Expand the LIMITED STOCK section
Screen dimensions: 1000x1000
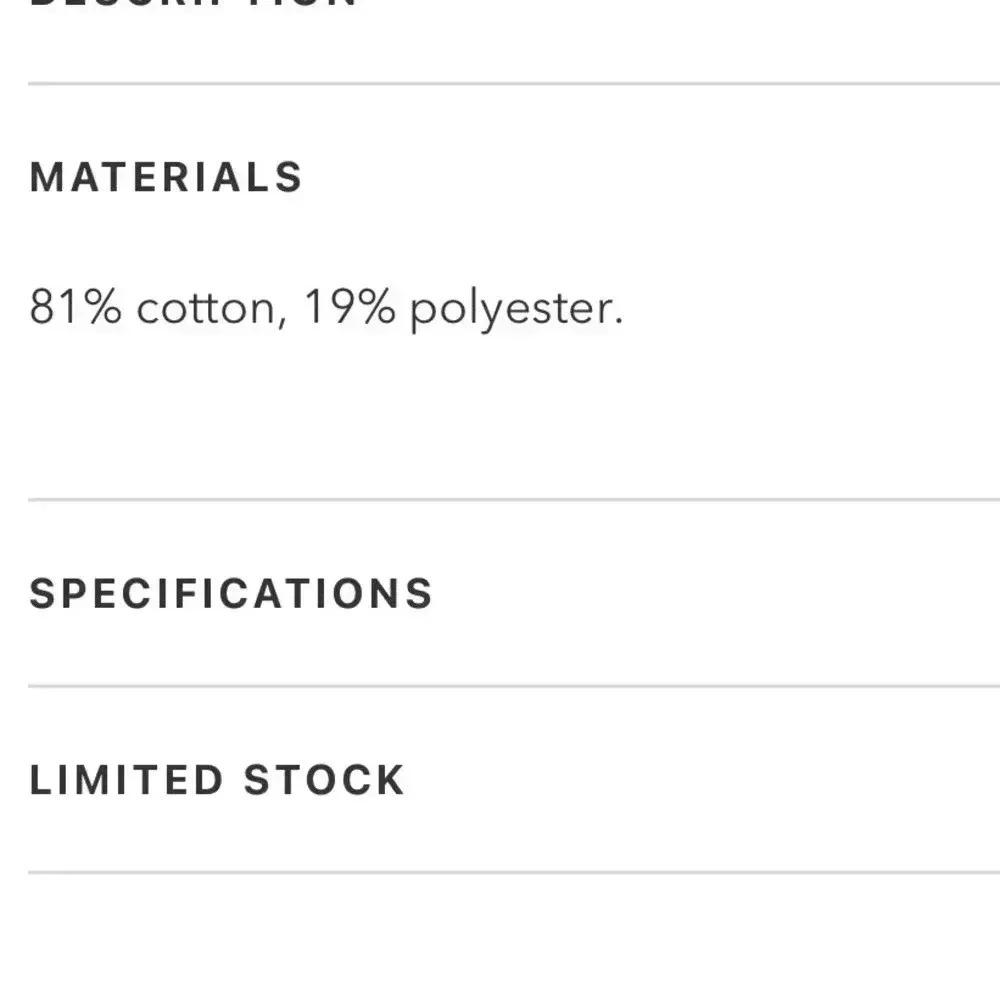tap(217, 780)
